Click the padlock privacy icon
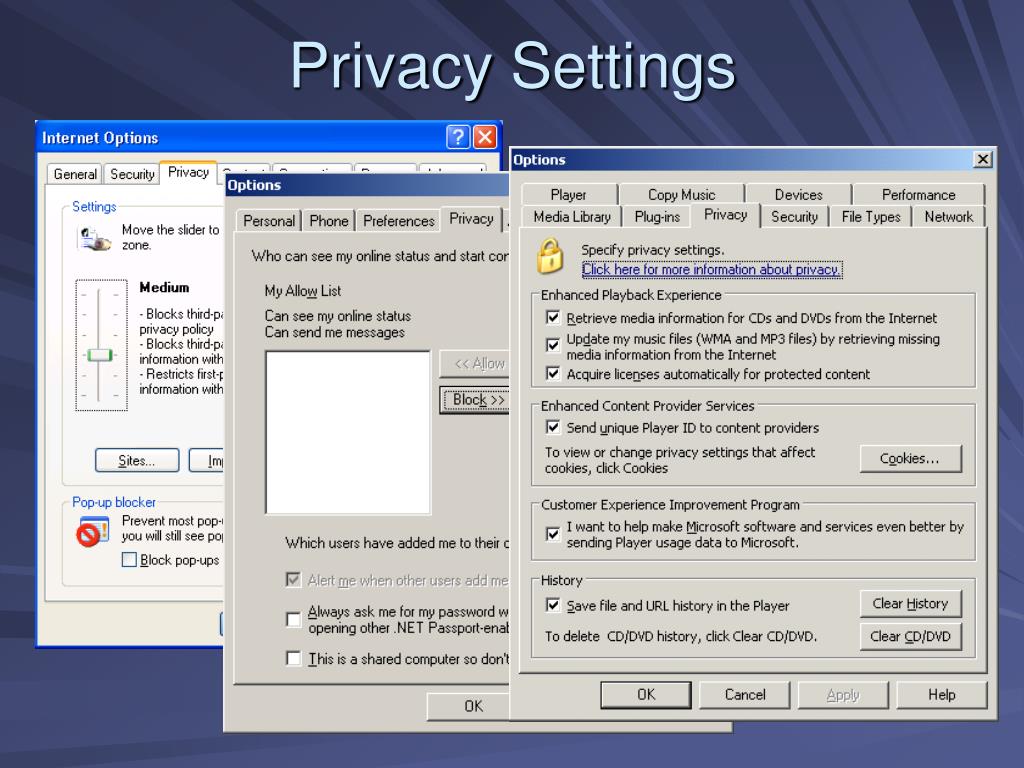The image size is (1024, 768). pyautogui.click(x=550, y=256)
